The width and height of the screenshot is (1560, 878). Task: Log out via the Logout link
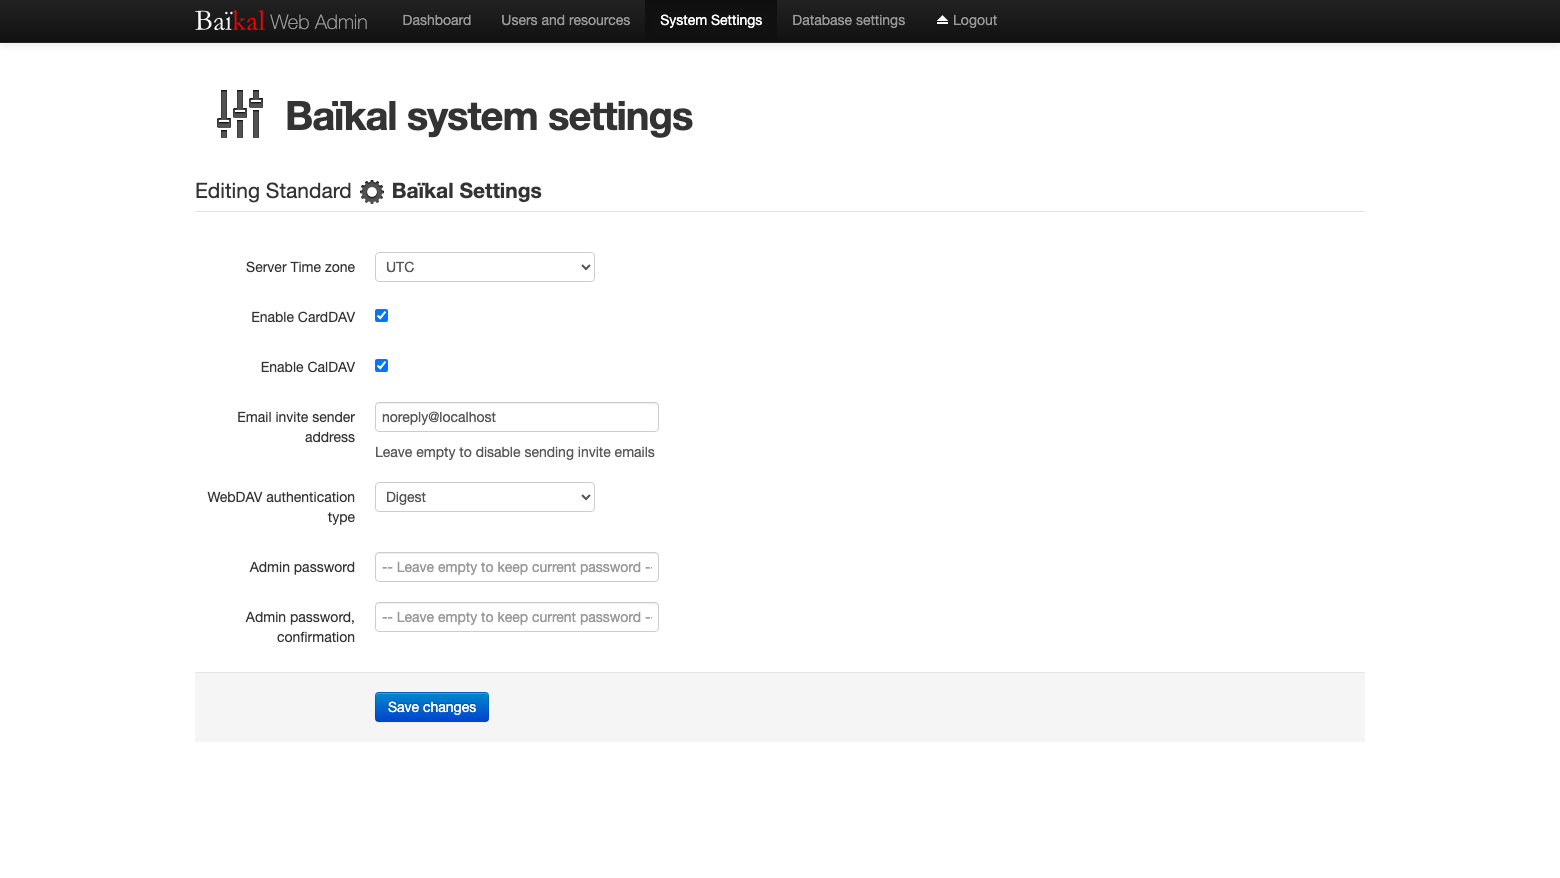(x=966, y=20)
